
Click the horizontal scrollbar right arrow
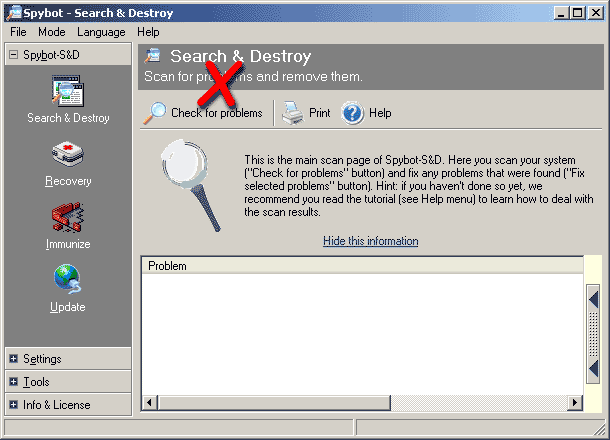pos(575,402)
